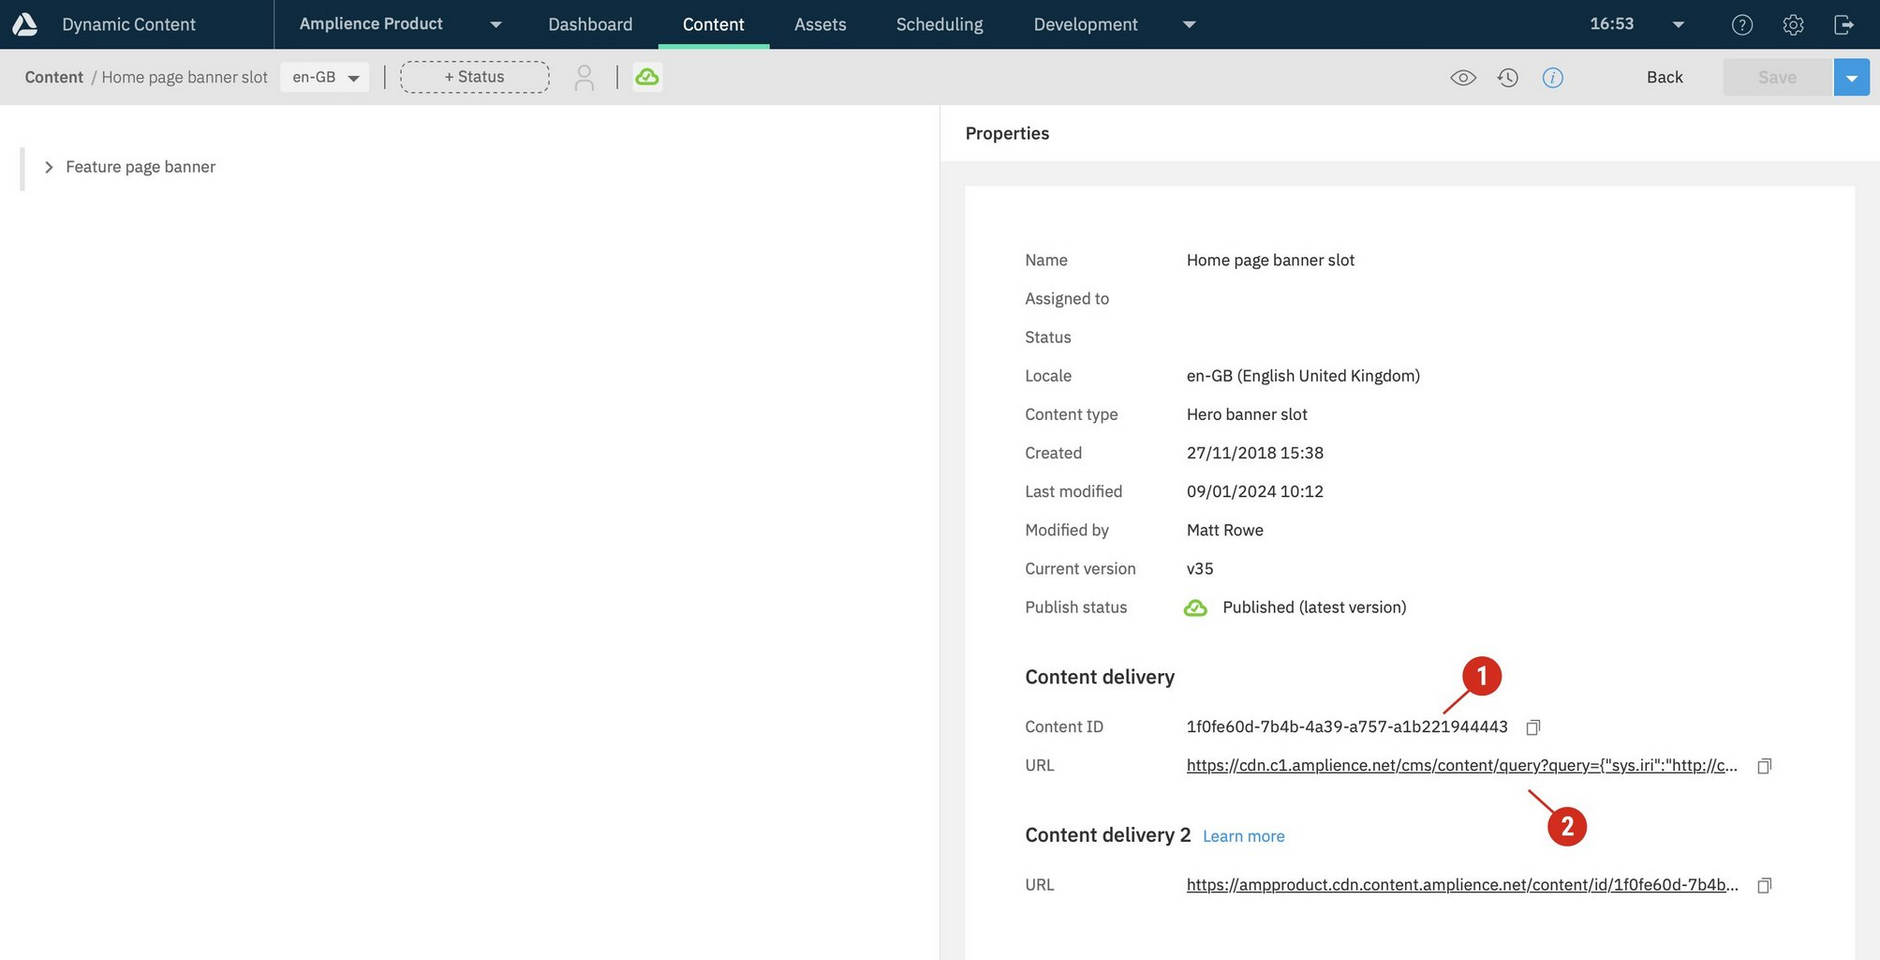Click the 16:53 clock display

(1612, 24)
